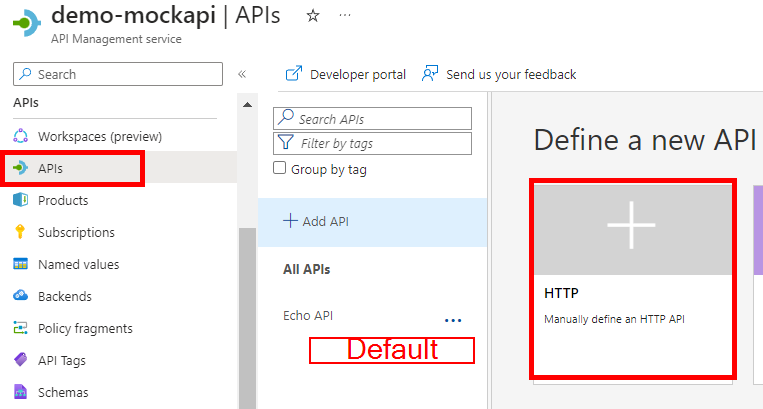Click the API Tags tag icon
This screenshot has height=409, width=763.
(20, 360)
